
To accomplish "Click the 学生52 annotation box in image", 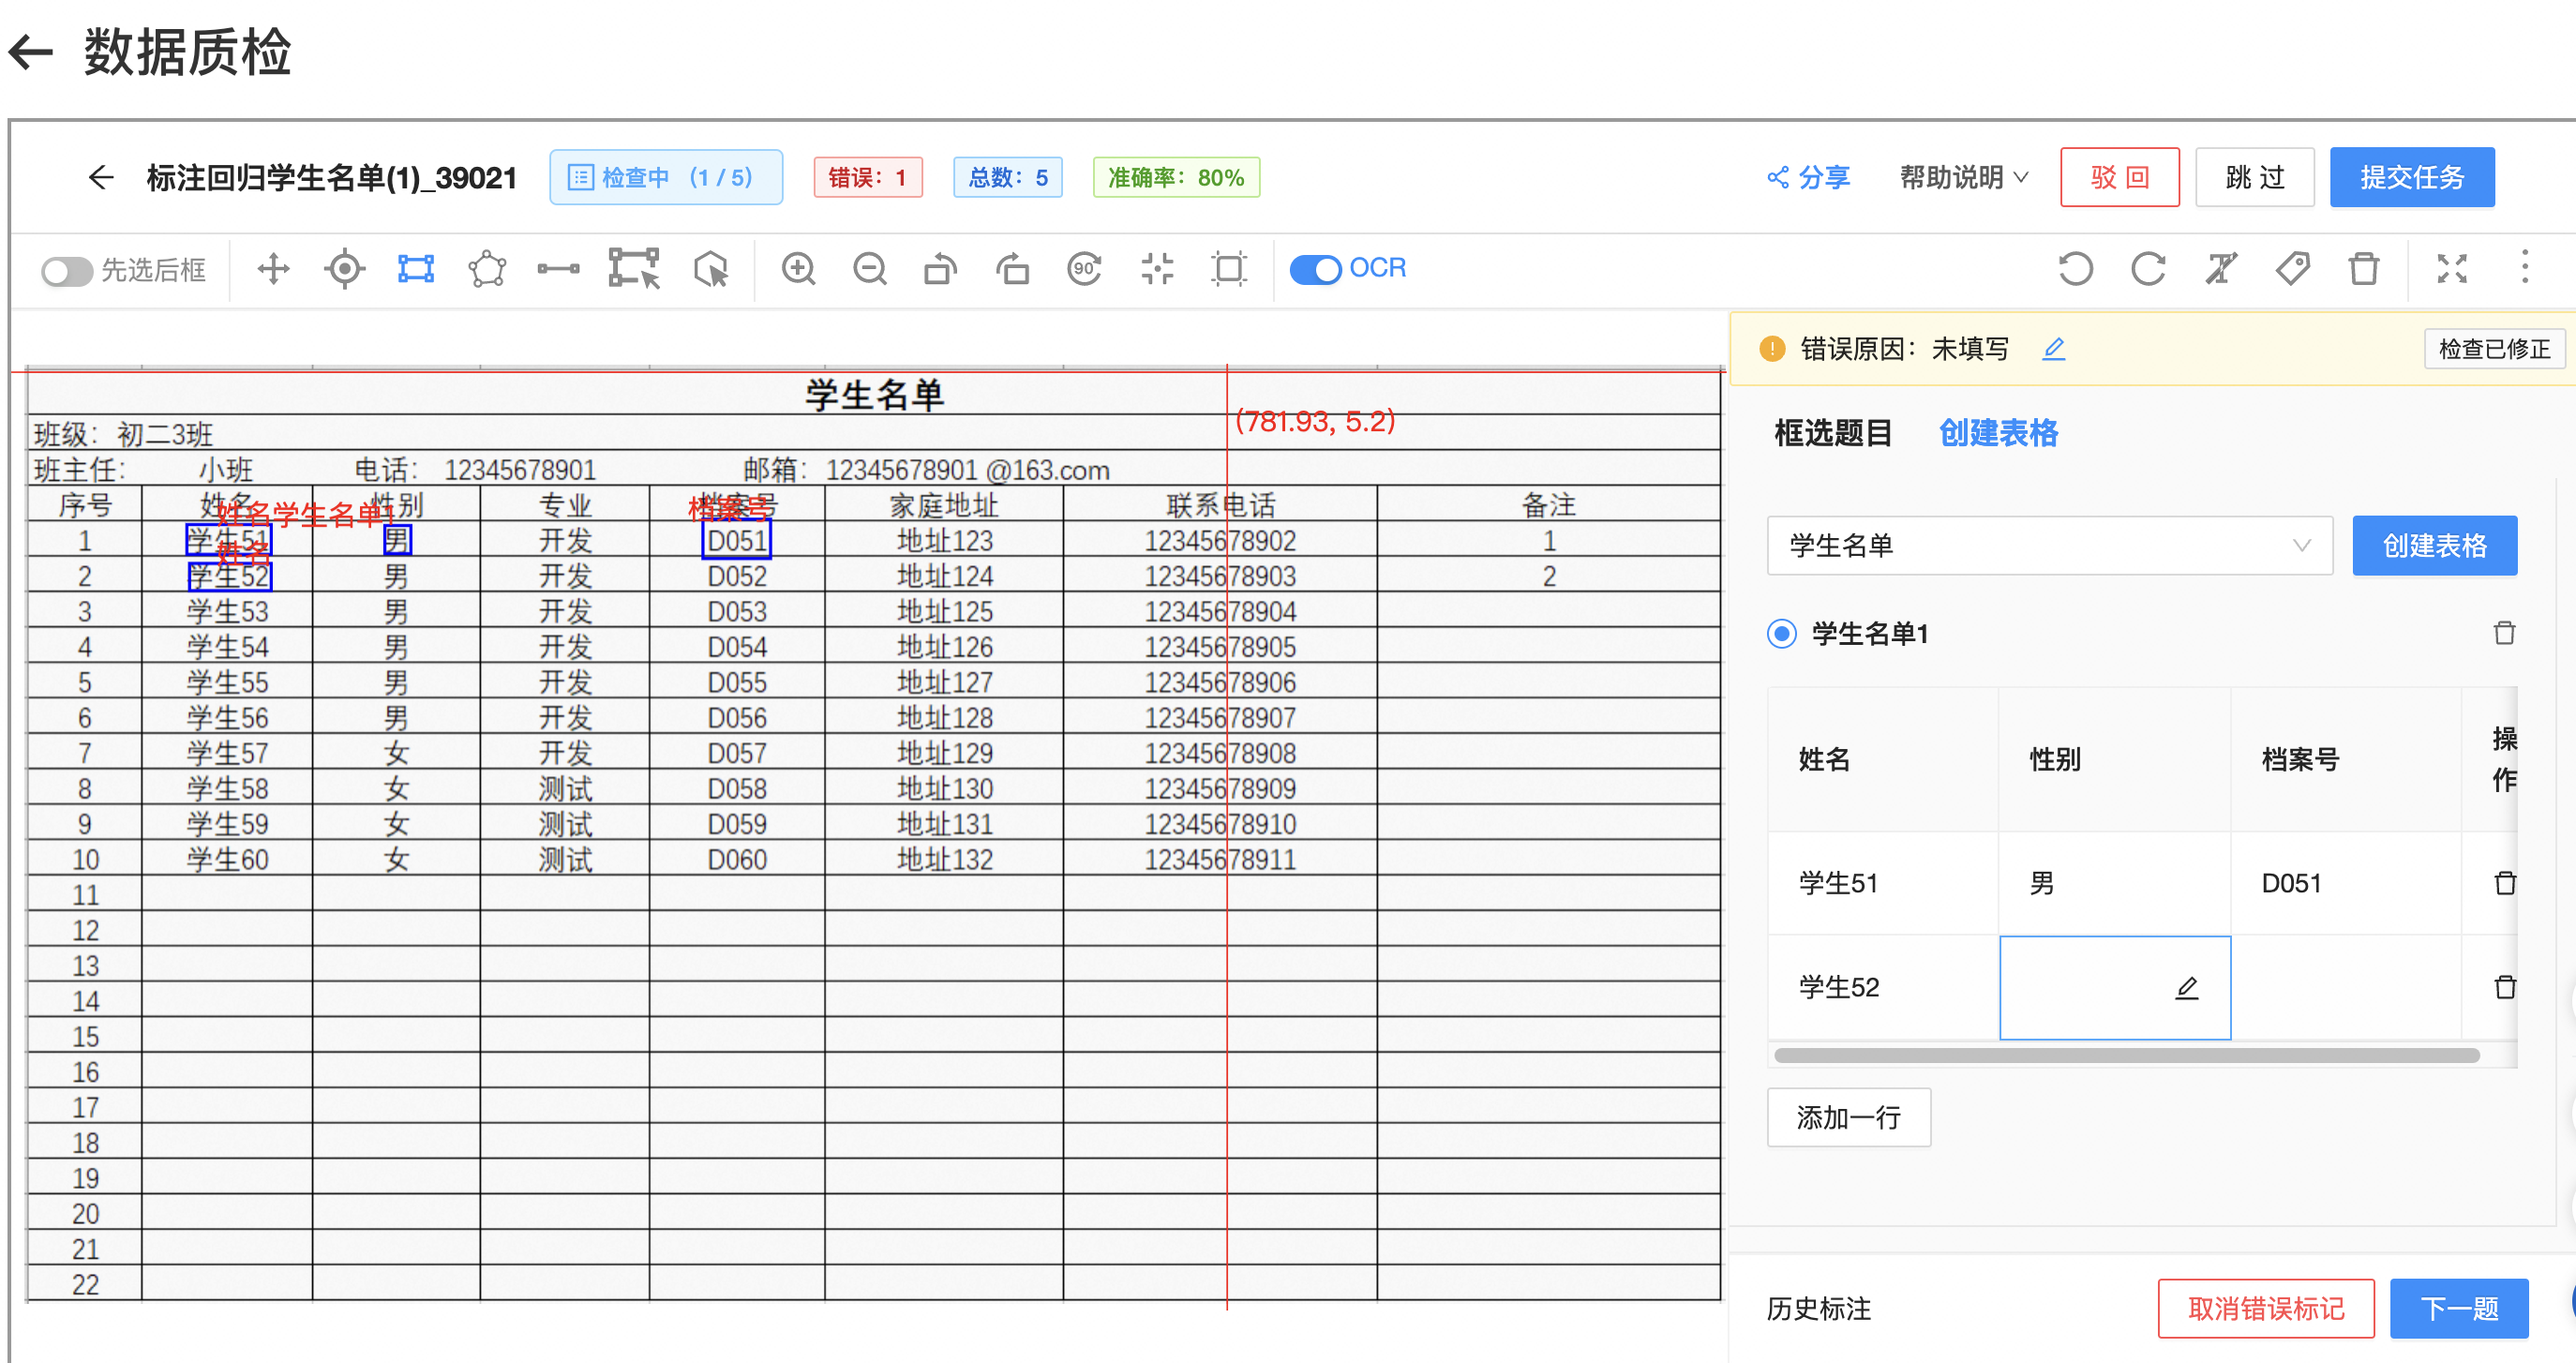I will click(230, 577).
